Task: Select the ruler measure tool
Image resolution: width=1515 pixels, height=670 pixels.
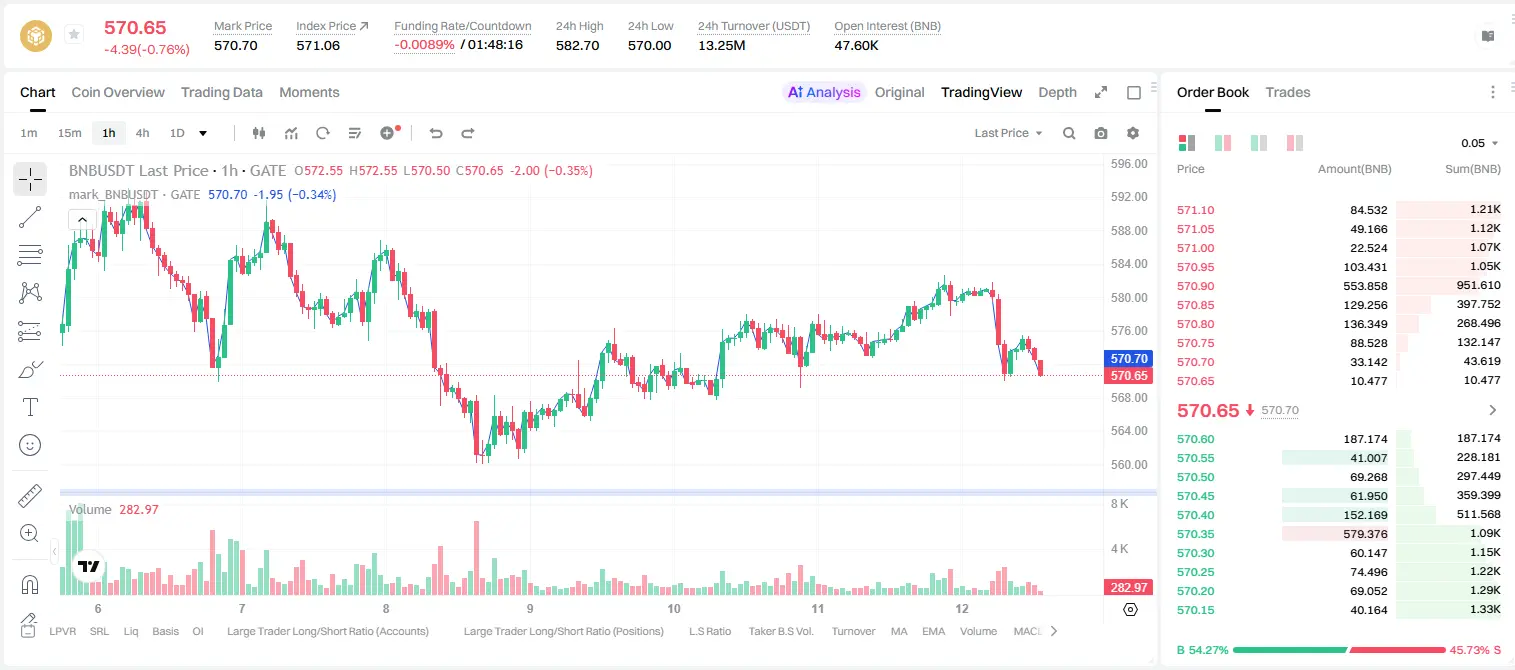Action: click(x=30, y=496)
